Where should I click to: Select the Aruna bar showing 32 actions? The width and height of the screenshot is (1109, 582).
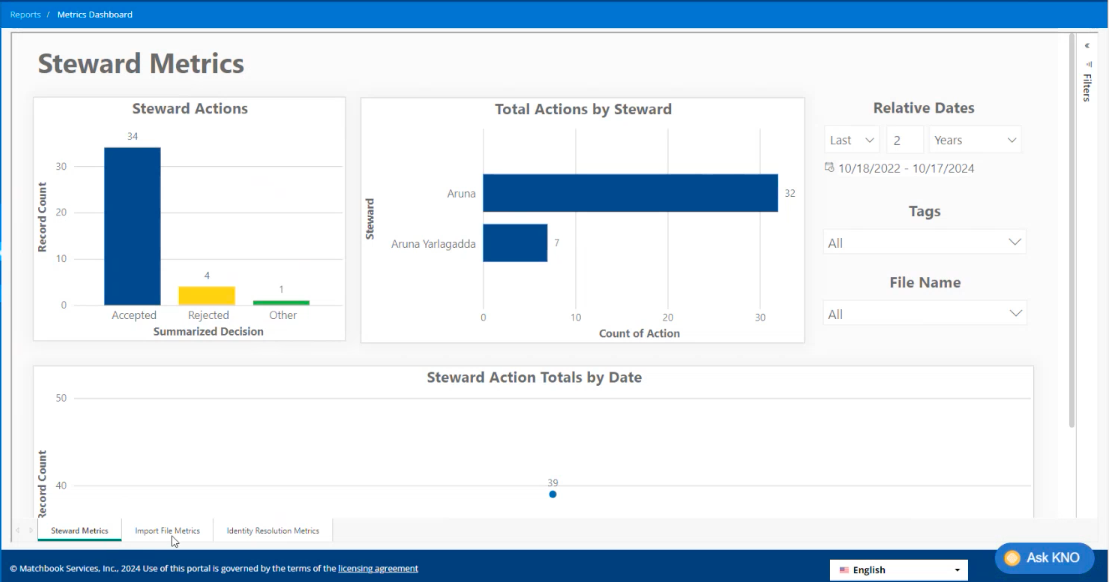click(x=630, y=193)
